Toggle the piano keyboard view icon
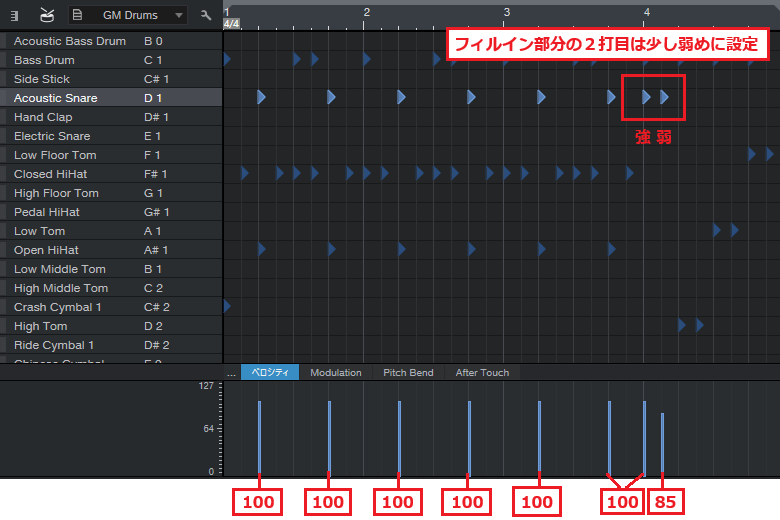Image resolution: width=780 pixels, height=520 pixels. tap(16, 15)
